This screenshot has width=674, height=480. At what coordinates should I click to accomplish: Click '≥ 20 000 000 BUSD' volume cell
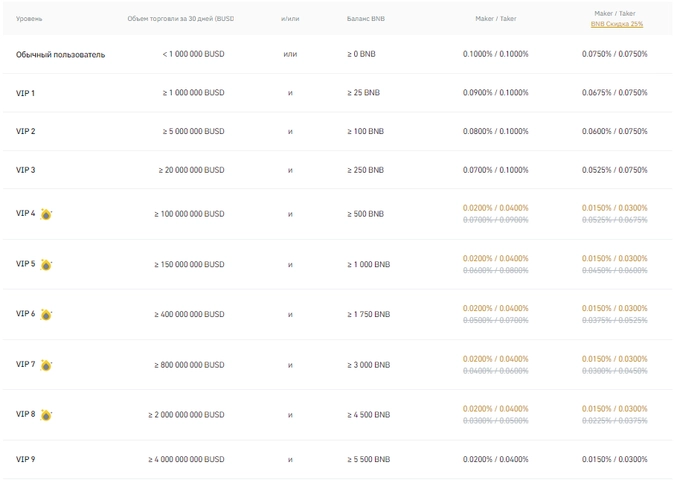point(191,170)
